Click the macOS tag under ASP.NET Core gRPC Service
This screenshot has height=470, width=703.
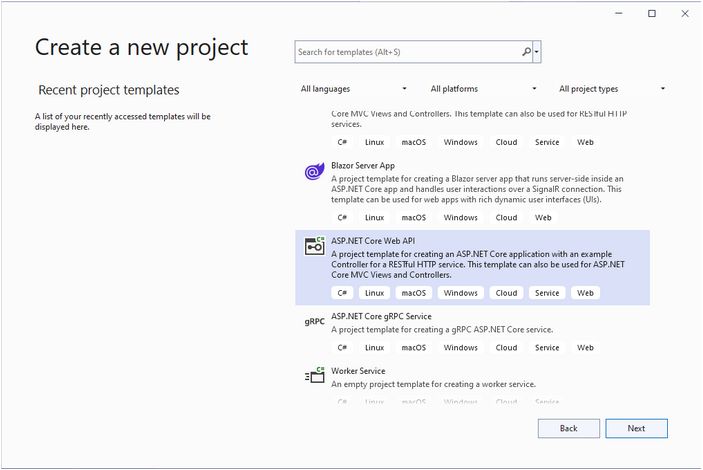pyautogui.click(x=413, y=348)
